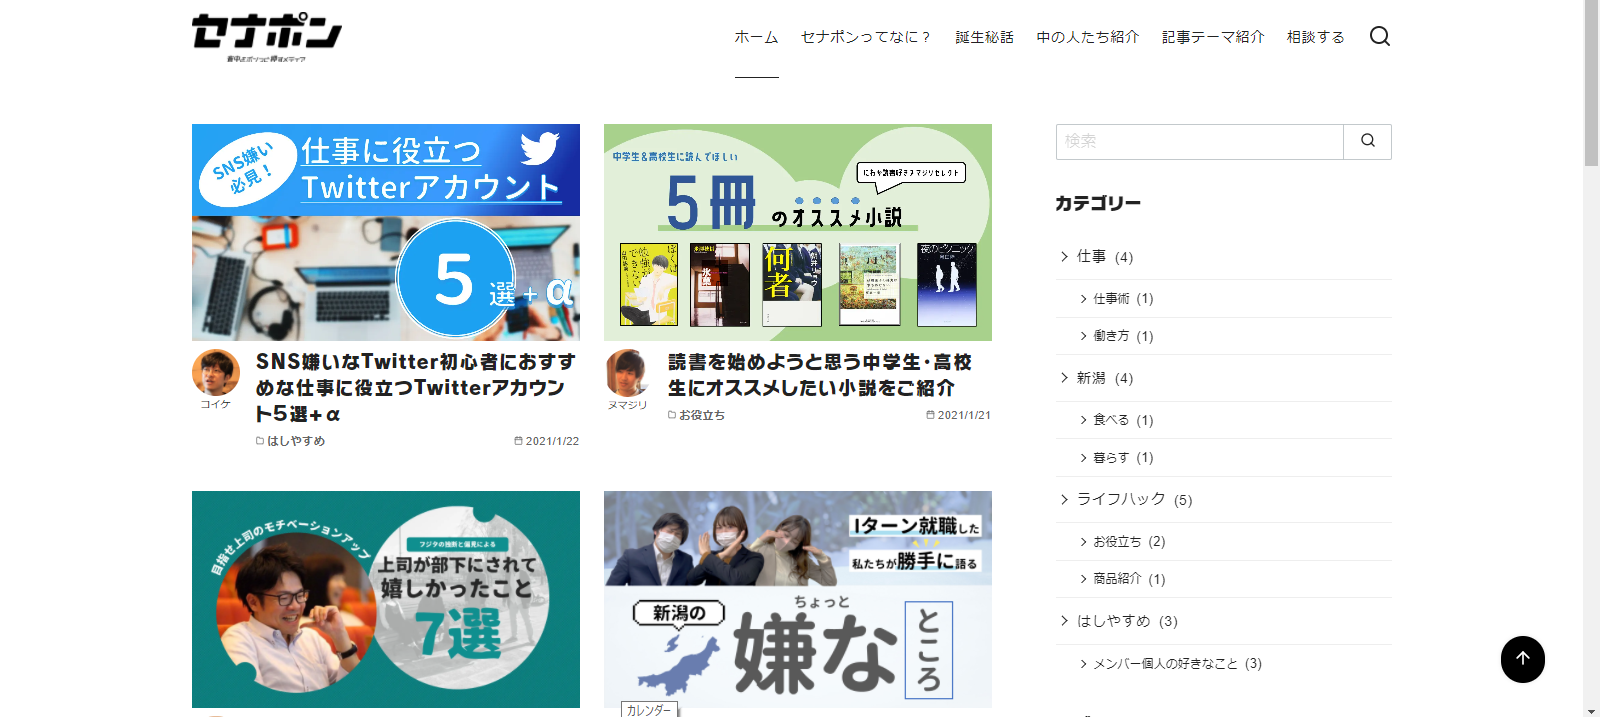Viewport: 1600px width, 717px height.
Task: Click the ヌマジリ author name label
Action: 628,405
